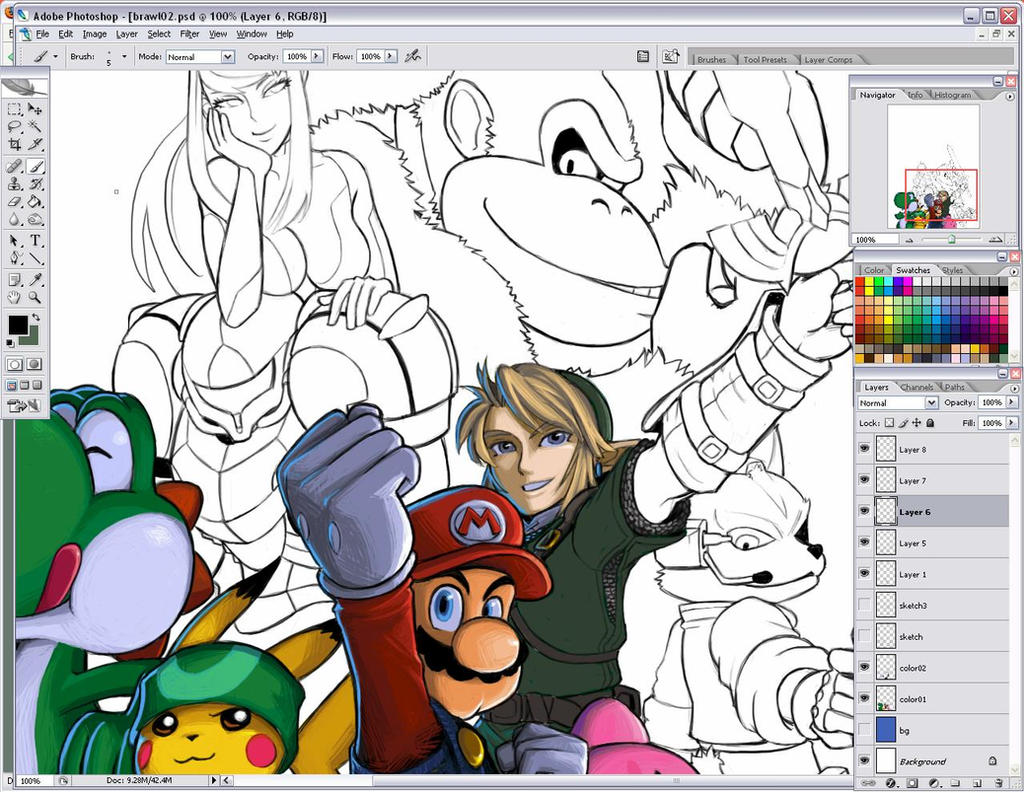The width and height of the screenshot is (1024, 792).
Task: Hide Layer 5 visibility
Action: point(865,543)
